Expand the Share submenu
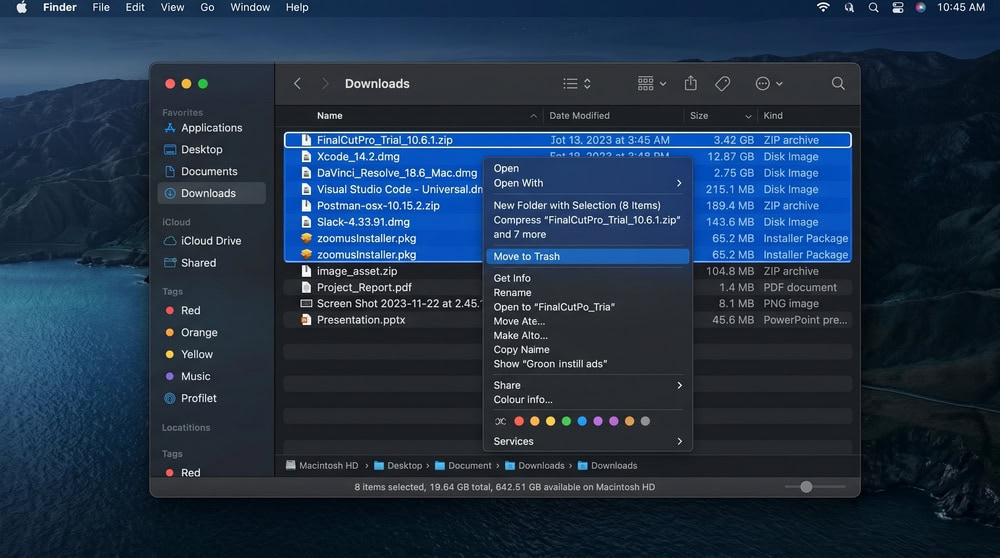The height and width of the screenshot is (558, 1000). pos(587,385)
